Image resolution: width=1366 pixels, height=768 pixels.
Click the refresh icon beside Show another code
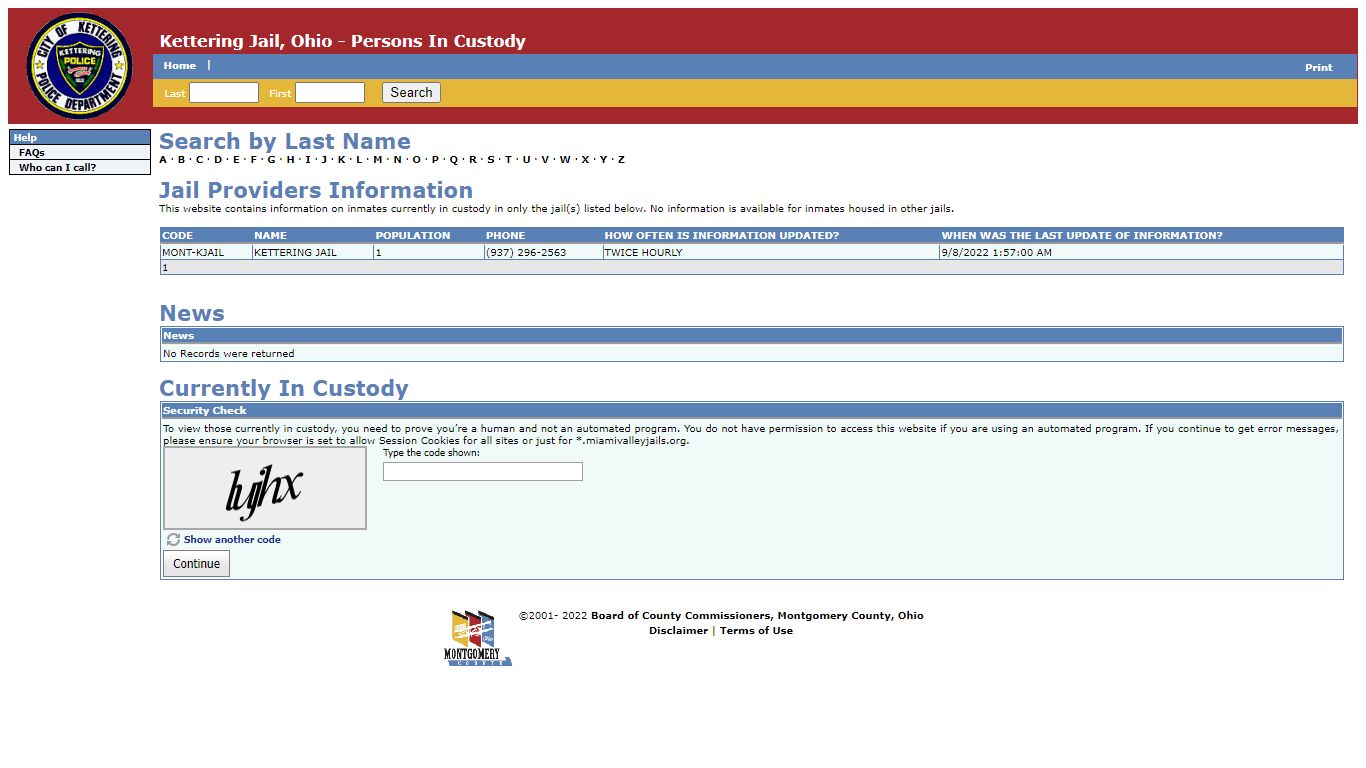173,540
